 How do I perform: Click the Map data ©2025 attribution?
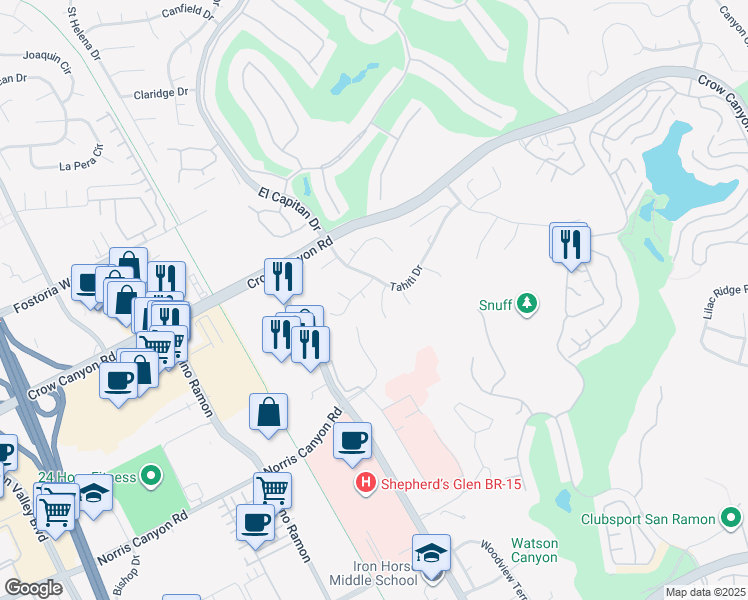pyautogui.click(x=705, y=592)
